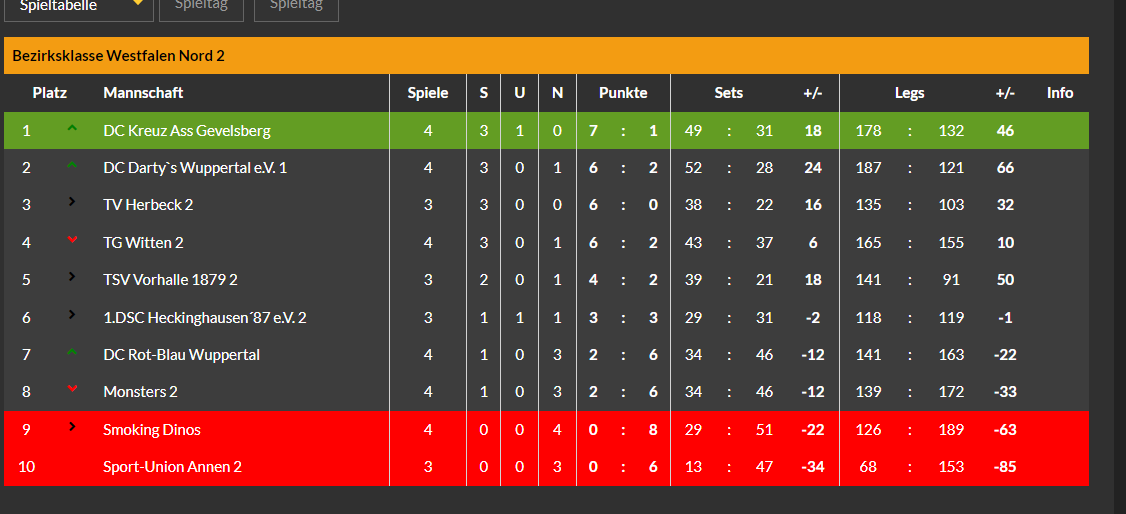Sort by the Punkte column header

pos(623,93)
